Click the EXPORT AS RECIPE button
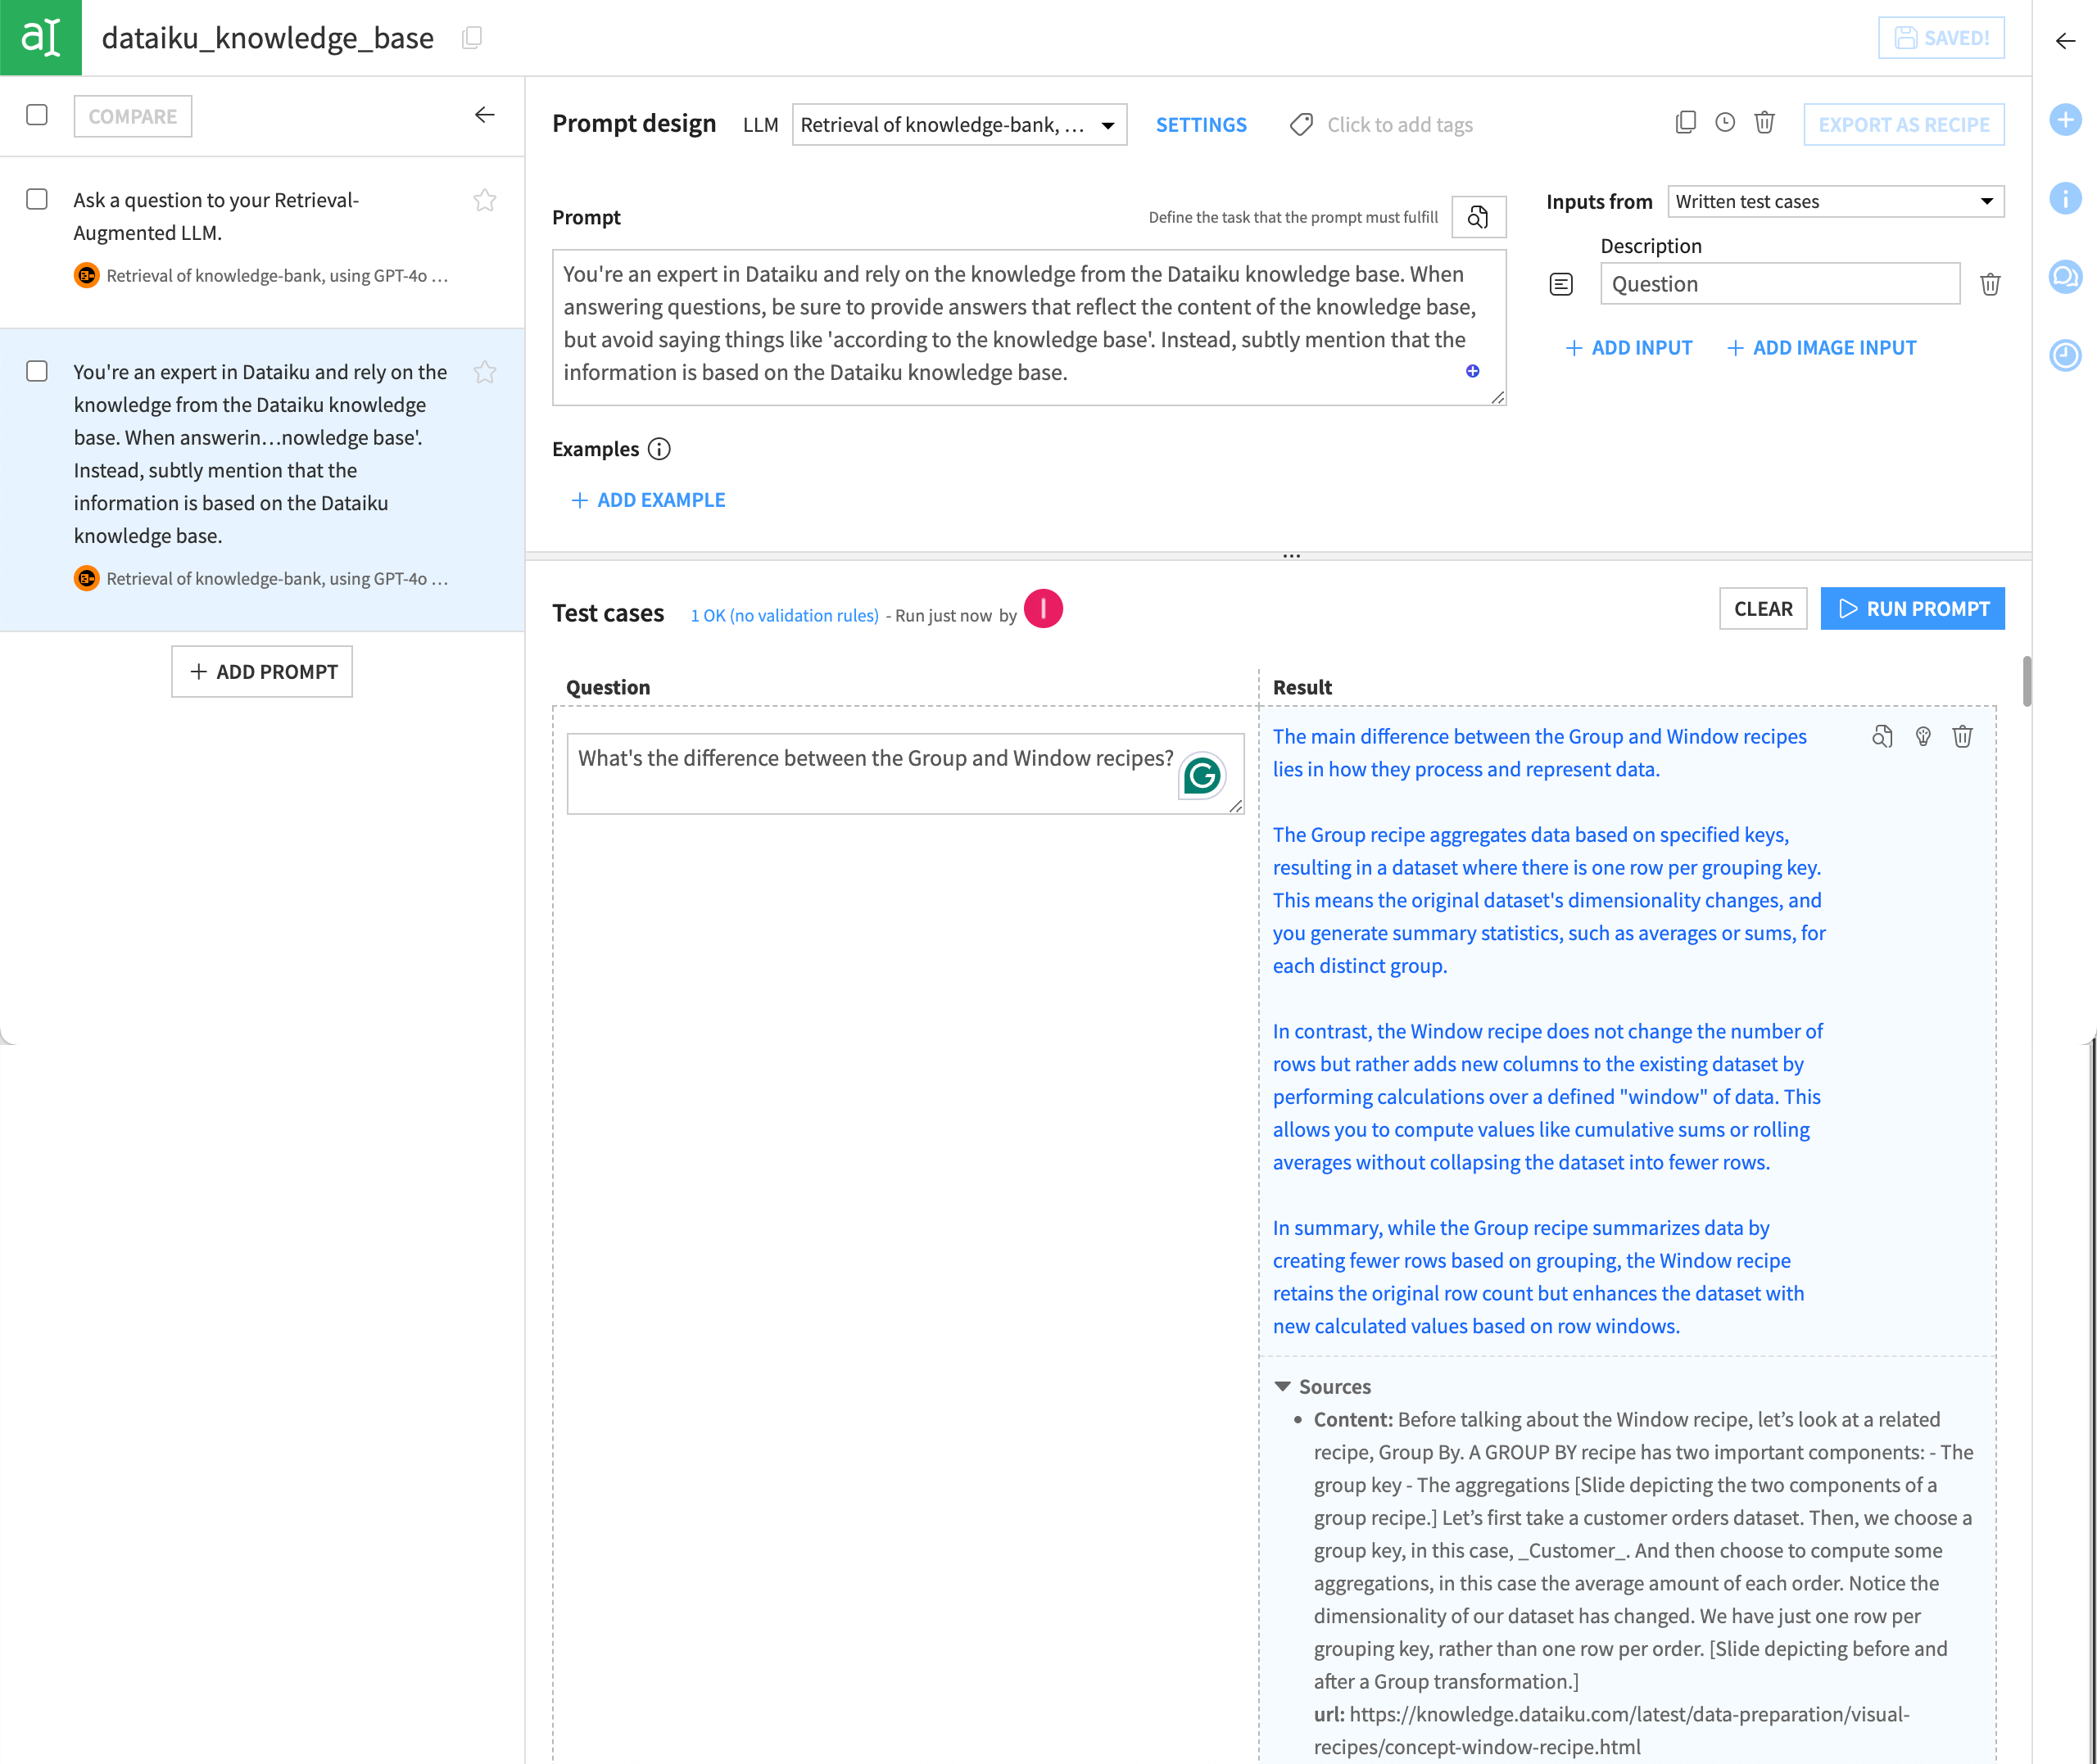Screen dimensions: 2097x1764 [x=1905, y=123]
